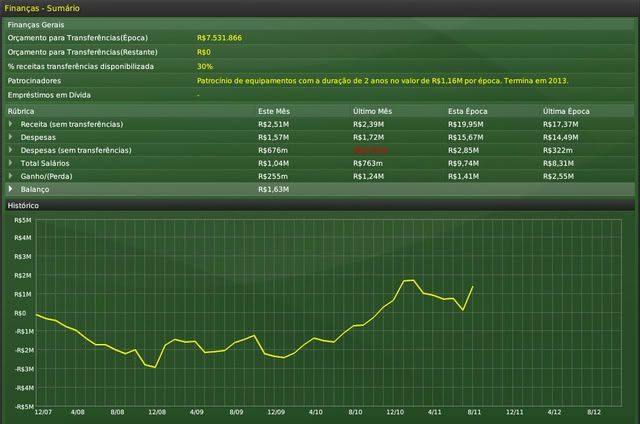Expand the Balanço row arrow
Image resolution: width=640 pixels, height=424 pixels.
coord(11,189)
